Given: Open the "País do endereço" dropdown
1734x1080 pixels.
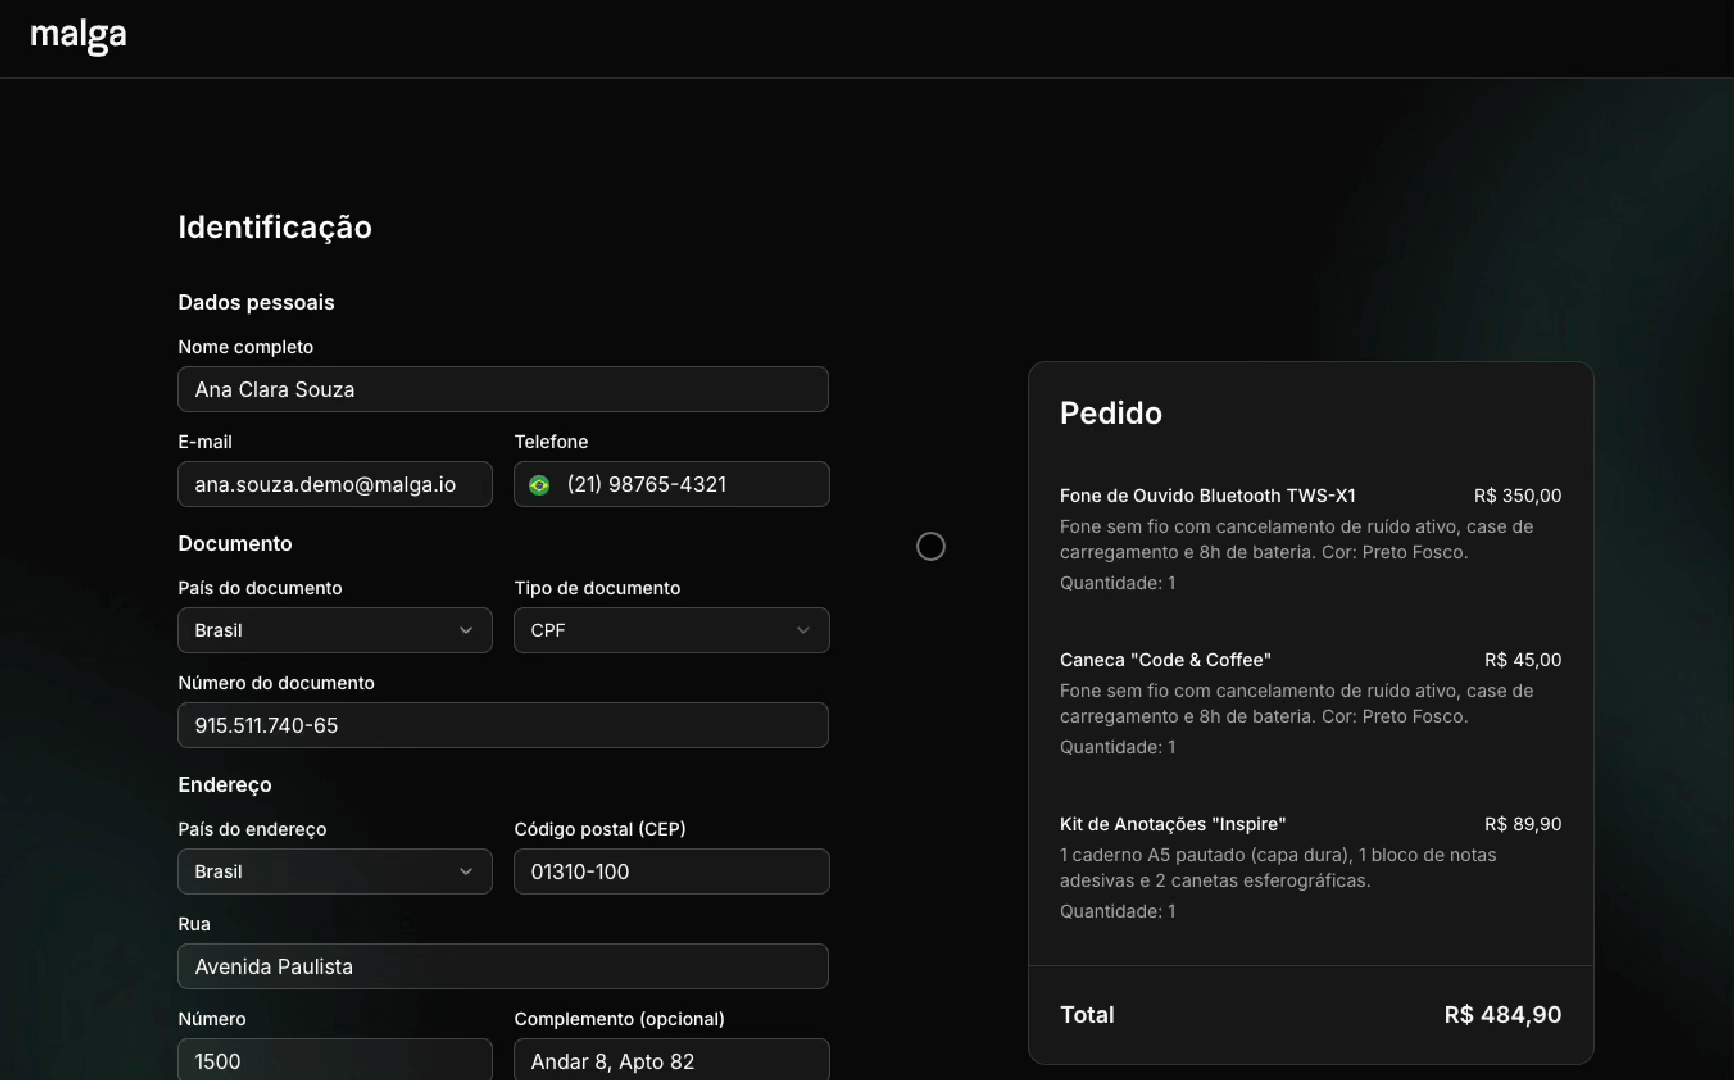Looking at the screenshot, I should tap(334, 871).
